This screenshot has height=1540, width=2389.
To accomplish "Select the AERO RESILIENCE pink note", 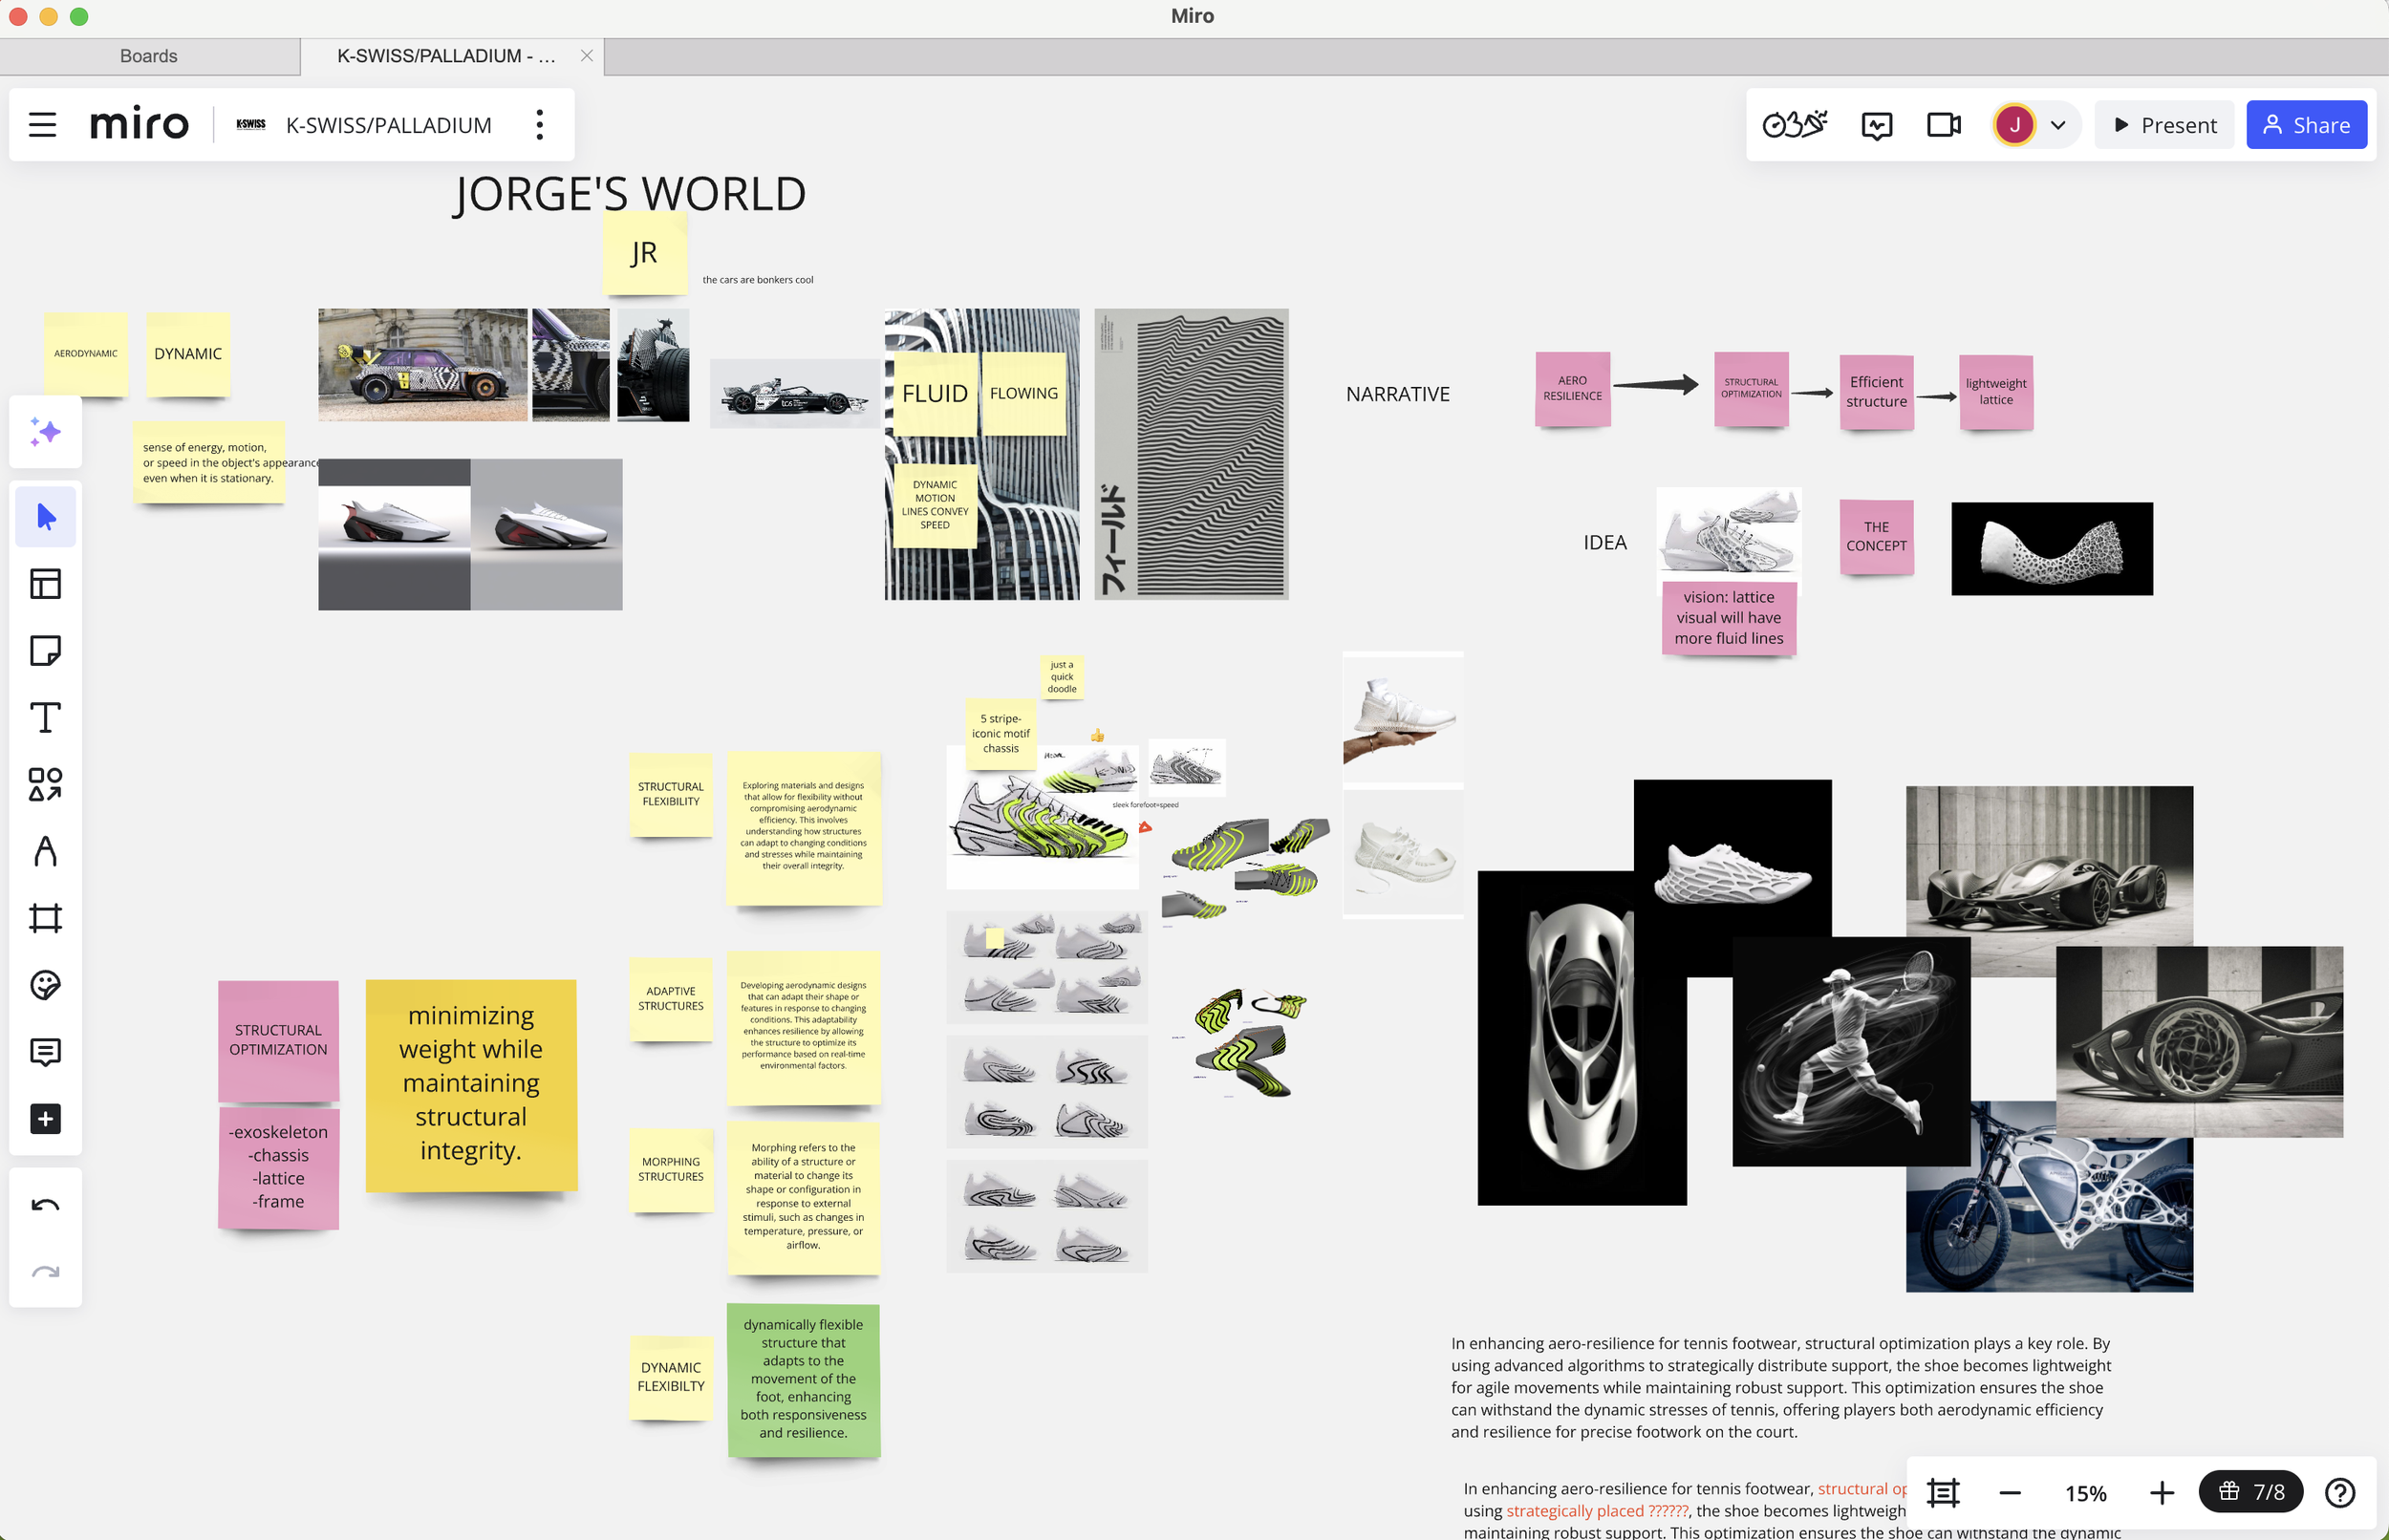I will pos(1573,389).
